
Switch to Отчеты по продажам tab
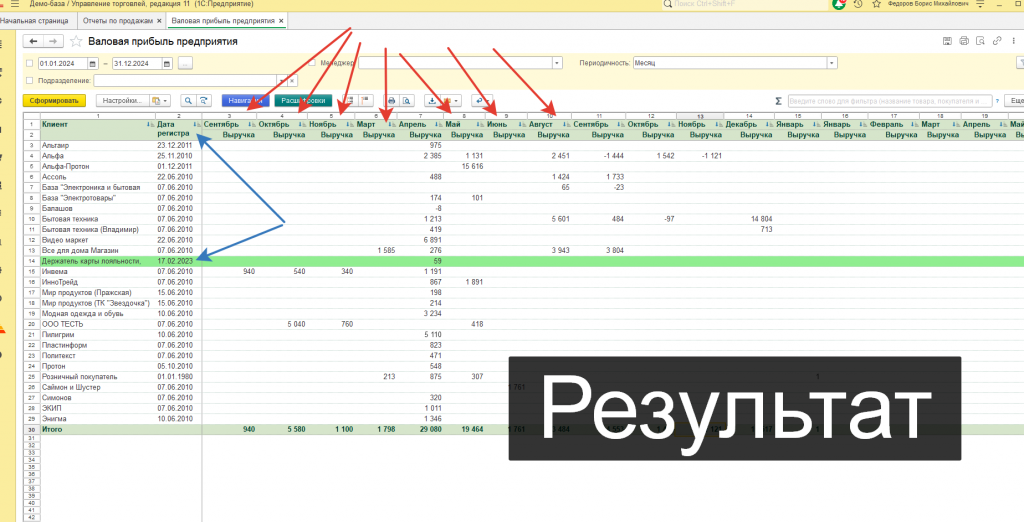[118, 21]
